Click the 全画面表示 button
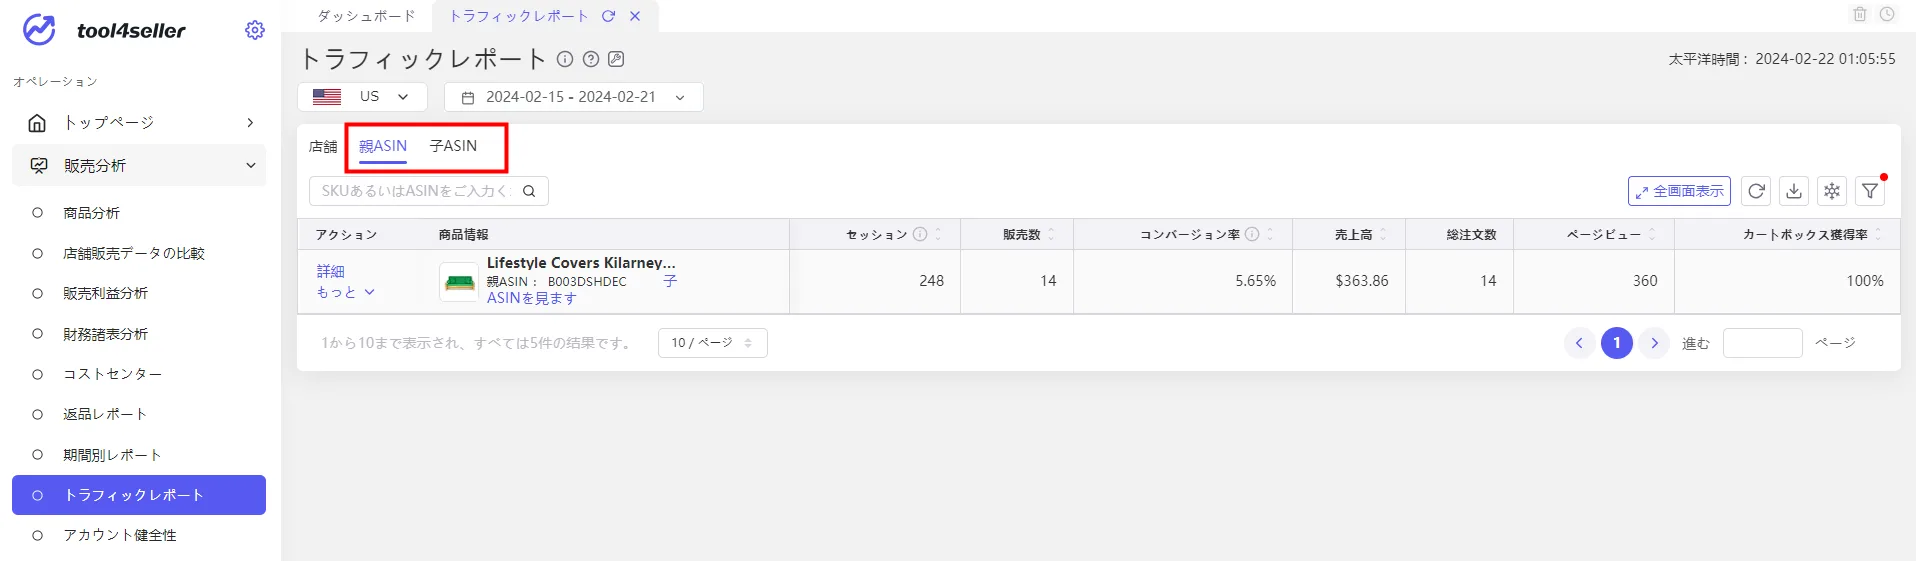The image size is (1916, 561). pyautogui.click(x=1679, y=191)
